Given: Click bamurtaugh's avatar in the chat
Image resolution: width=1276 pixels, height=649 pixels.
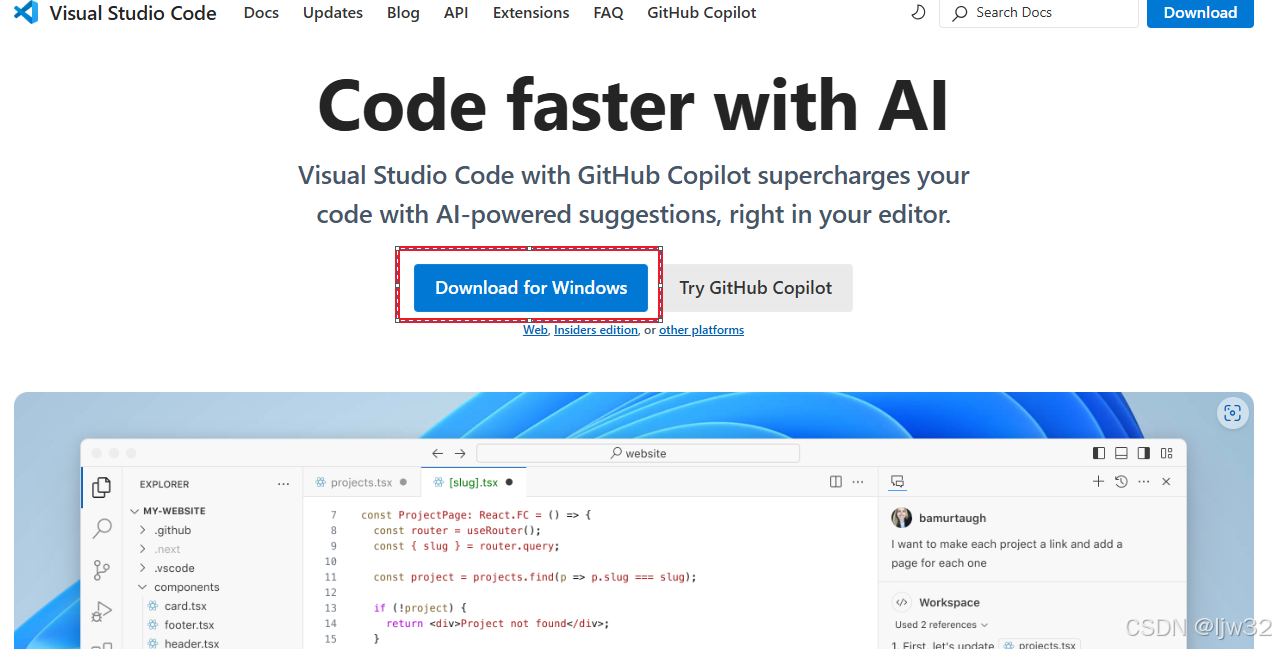Looking at the screenshot, I should click(902, 518).
